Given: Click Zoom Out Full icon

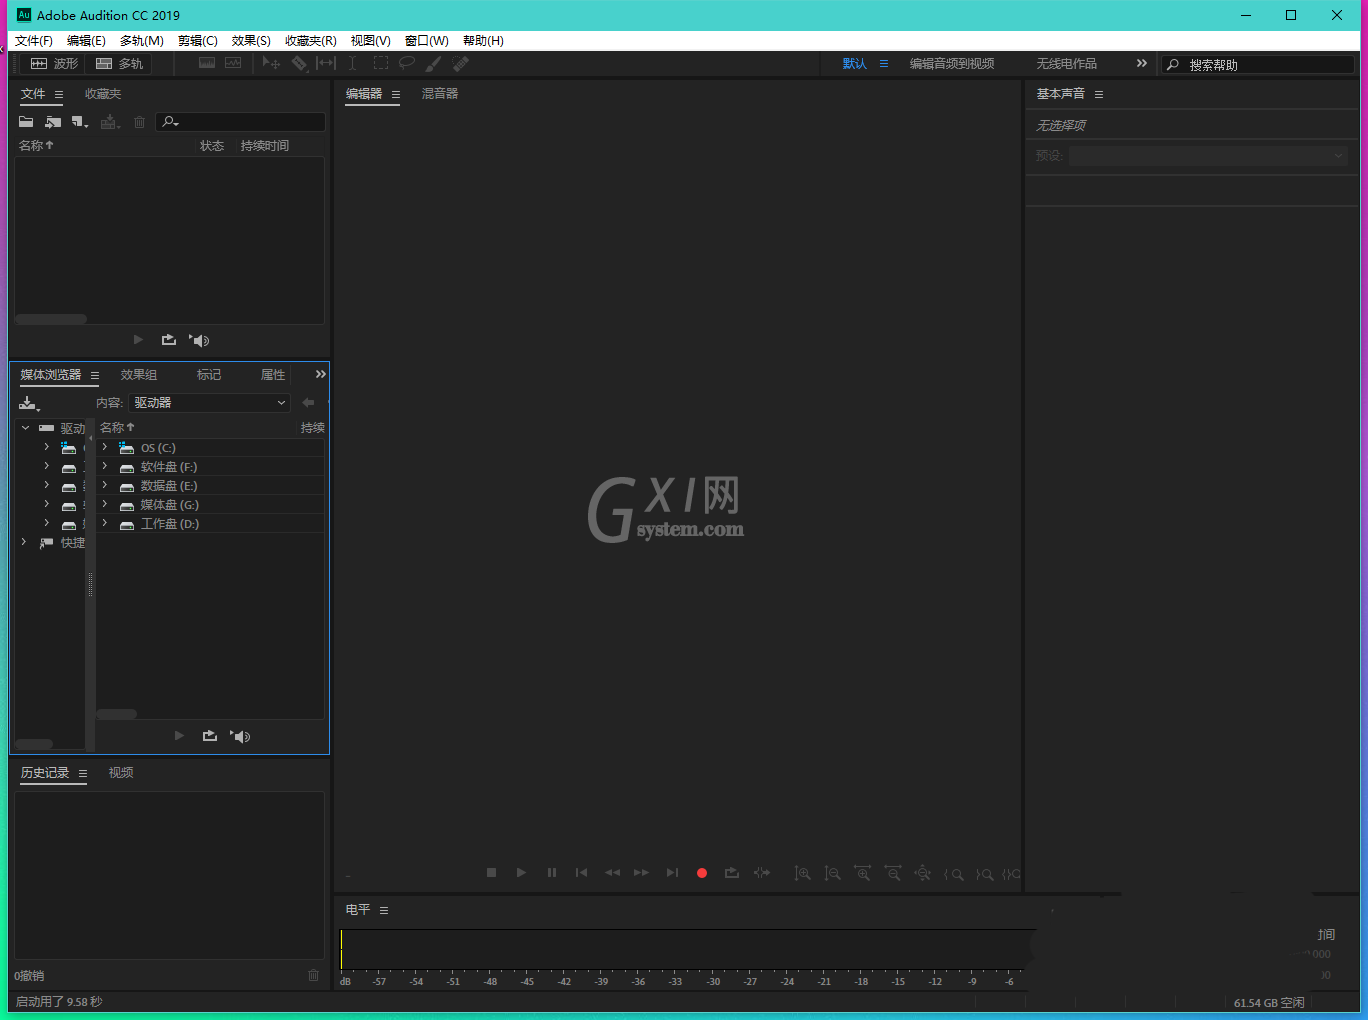Looking at the screenshot, I should pos(923,873).
